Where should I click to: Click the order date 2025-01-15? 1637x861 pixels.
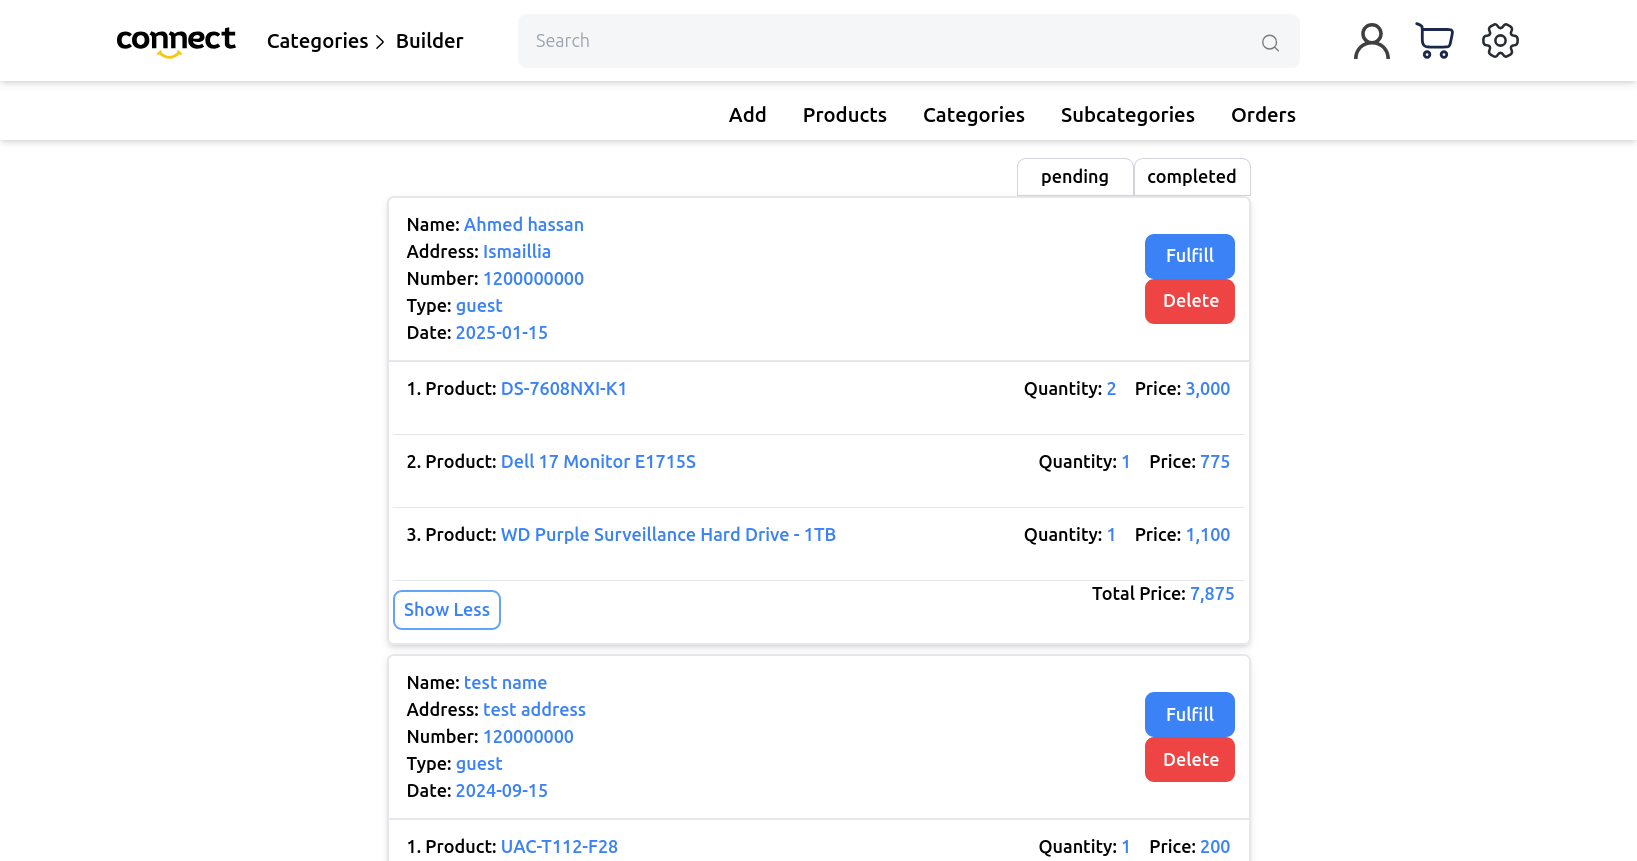(x=502, y=333)
